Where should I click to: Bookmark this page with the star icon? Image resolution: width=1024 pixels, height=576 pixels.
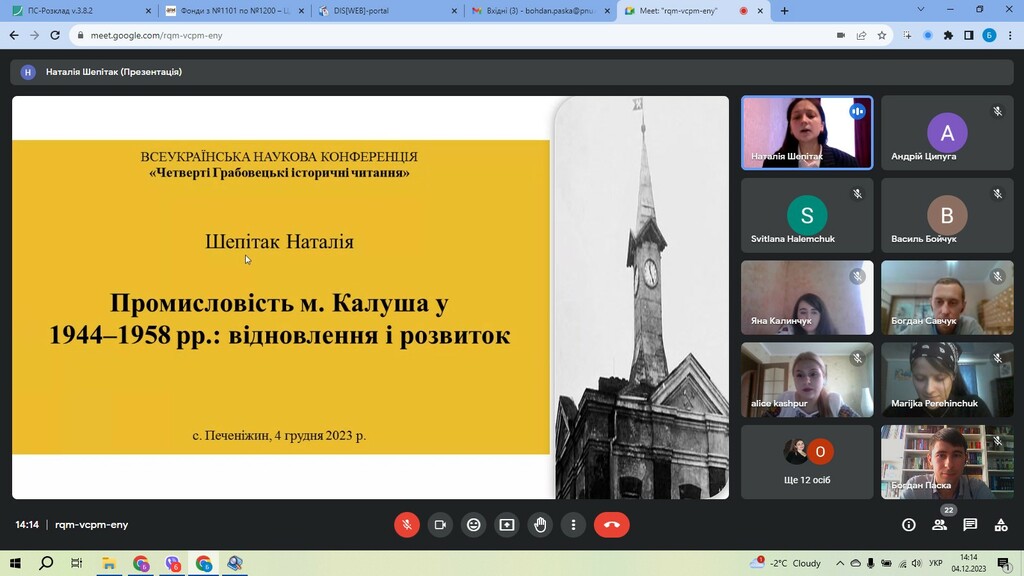(x=882, y=35)
